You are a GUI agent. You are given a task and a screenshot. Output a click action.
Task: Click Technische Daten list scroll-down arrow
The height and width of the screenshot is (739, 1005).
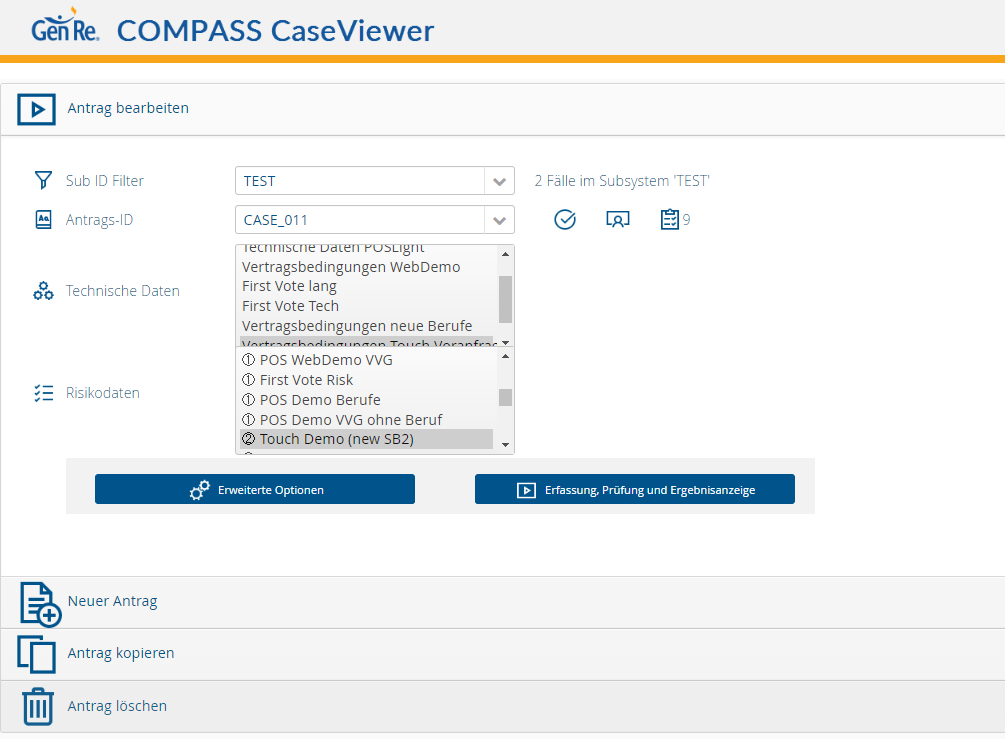pyautogui.click(x=506, y=343)
